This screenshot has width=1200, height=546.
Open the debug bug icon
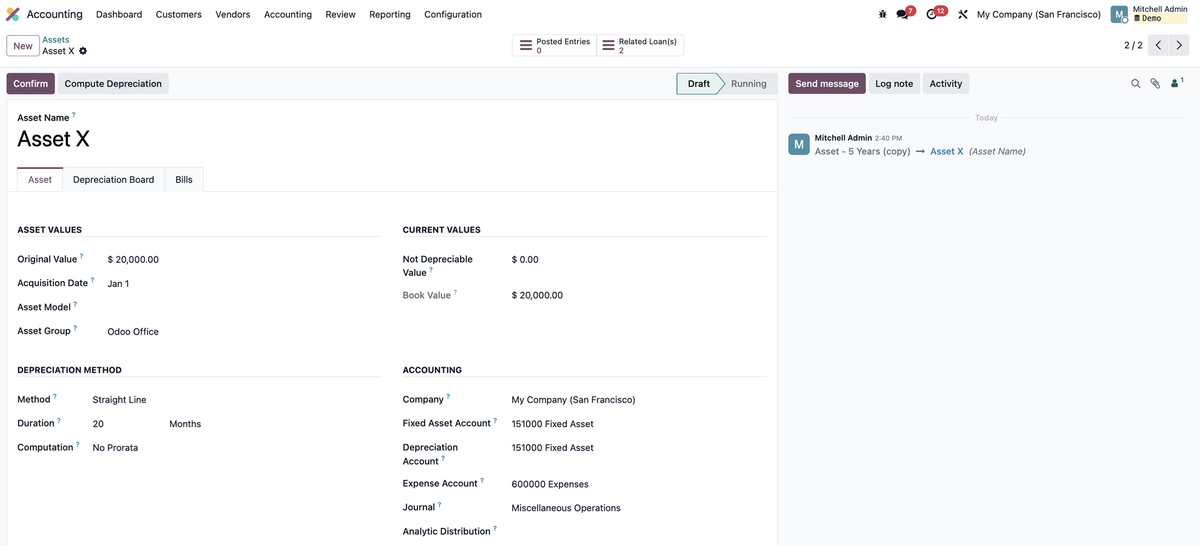click(x=882, y=14)
